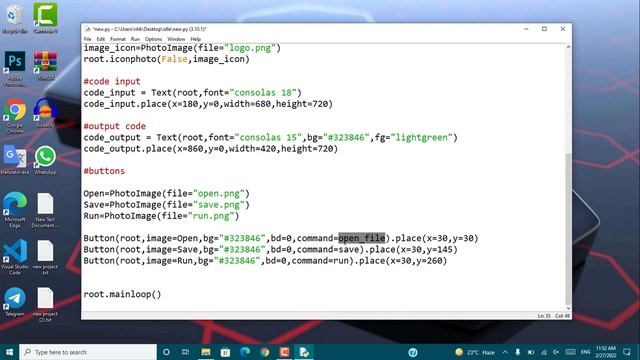640x360 pixels.
Task: Open the Help menu in IDLE
Action: 196,39
